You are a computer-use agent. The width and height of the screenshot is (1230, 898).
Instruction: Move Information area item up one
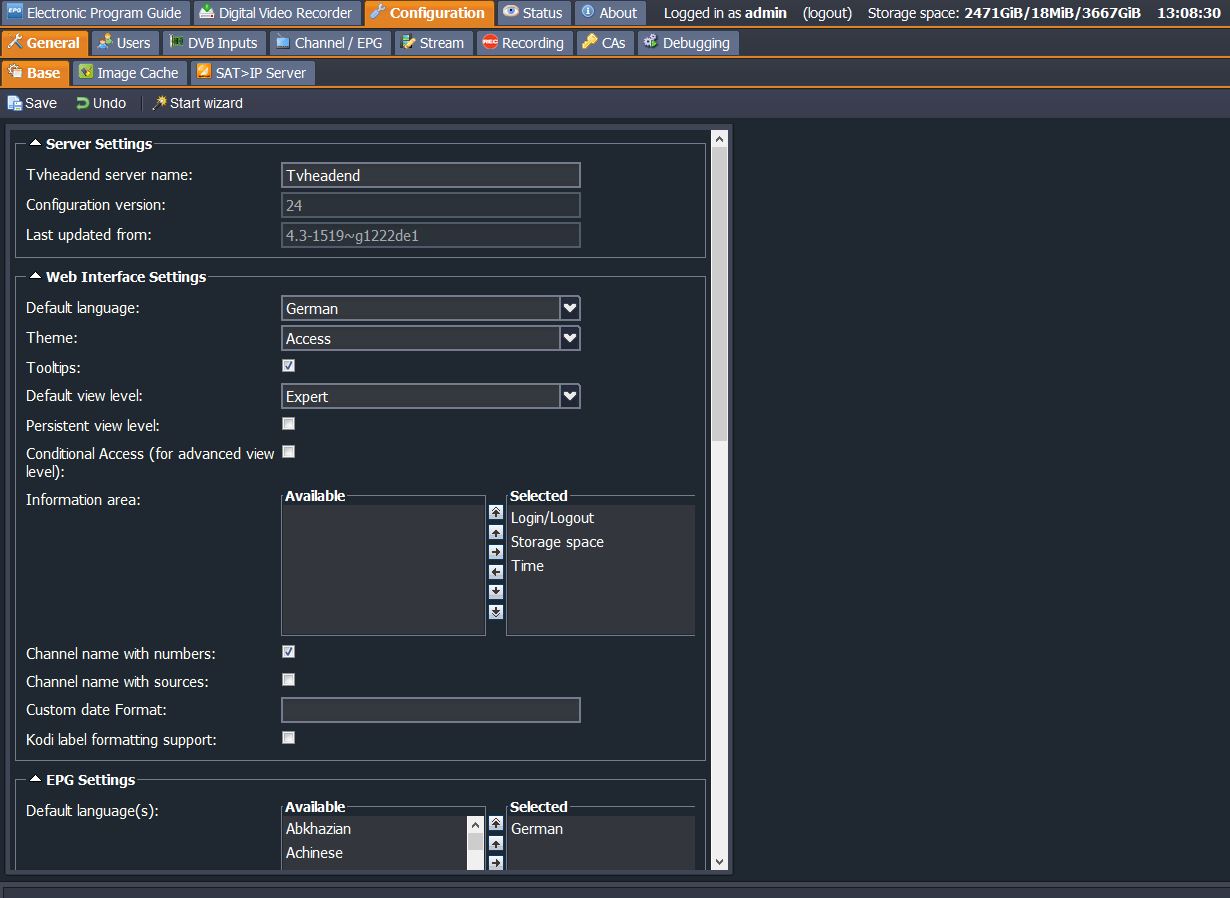(x=496, y=532)
